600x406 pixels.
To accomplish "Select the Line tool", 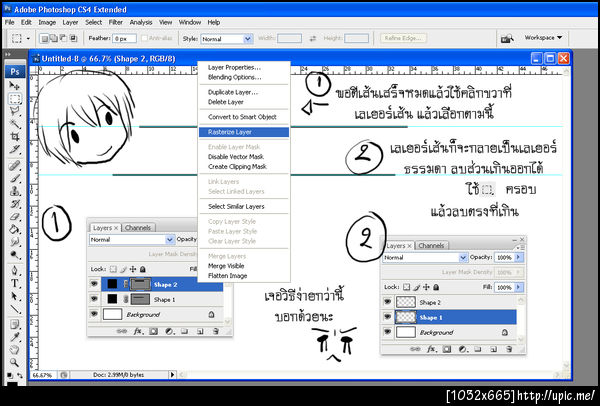I will pos(15,309).
